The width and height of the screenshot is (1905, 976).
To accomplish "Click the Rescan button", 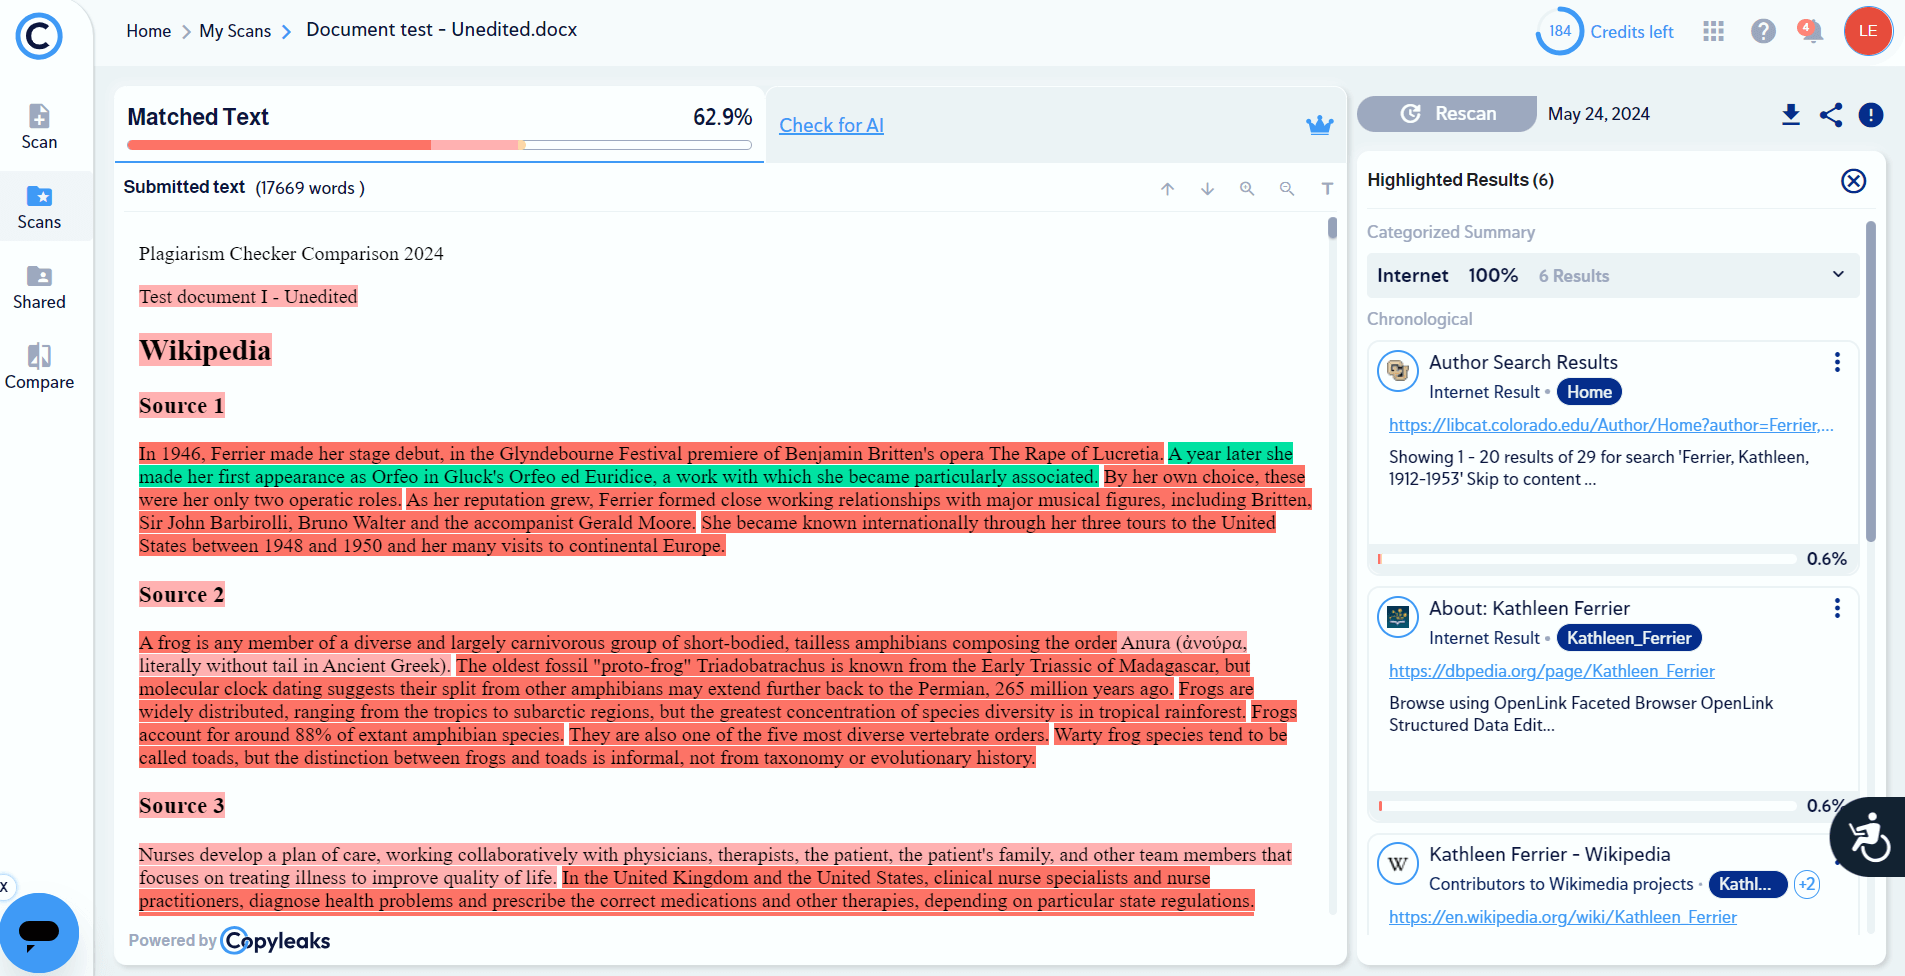I will 1447,114.
